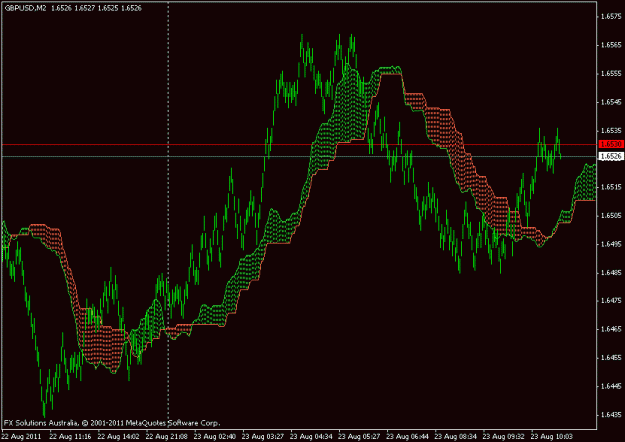Click the 1.6545 price scale label
The height and width of the screenshot is (442, 625).
click(x=611, y=102)
